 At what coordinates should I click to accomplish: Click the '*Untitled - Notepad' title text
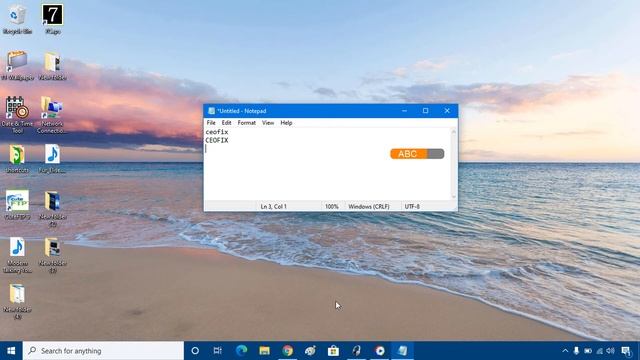(241, 111)
